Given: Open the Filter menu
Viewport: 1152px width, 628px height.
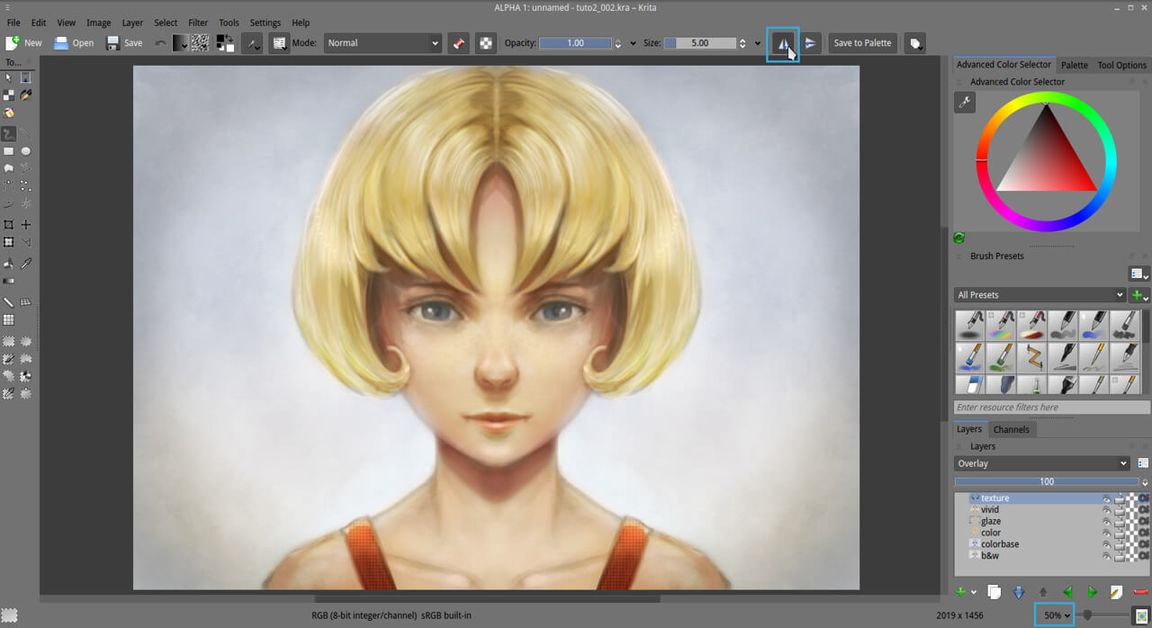Looking at the screenshot, I should 198,22.
